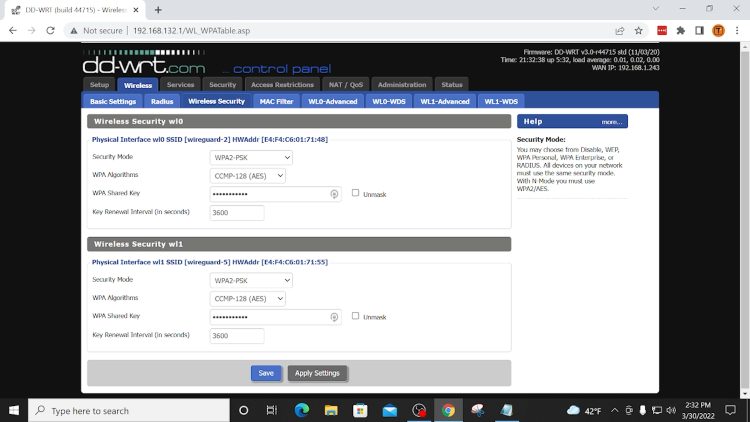Open the wl1 Security Mode dropdown

click(251, 280)
